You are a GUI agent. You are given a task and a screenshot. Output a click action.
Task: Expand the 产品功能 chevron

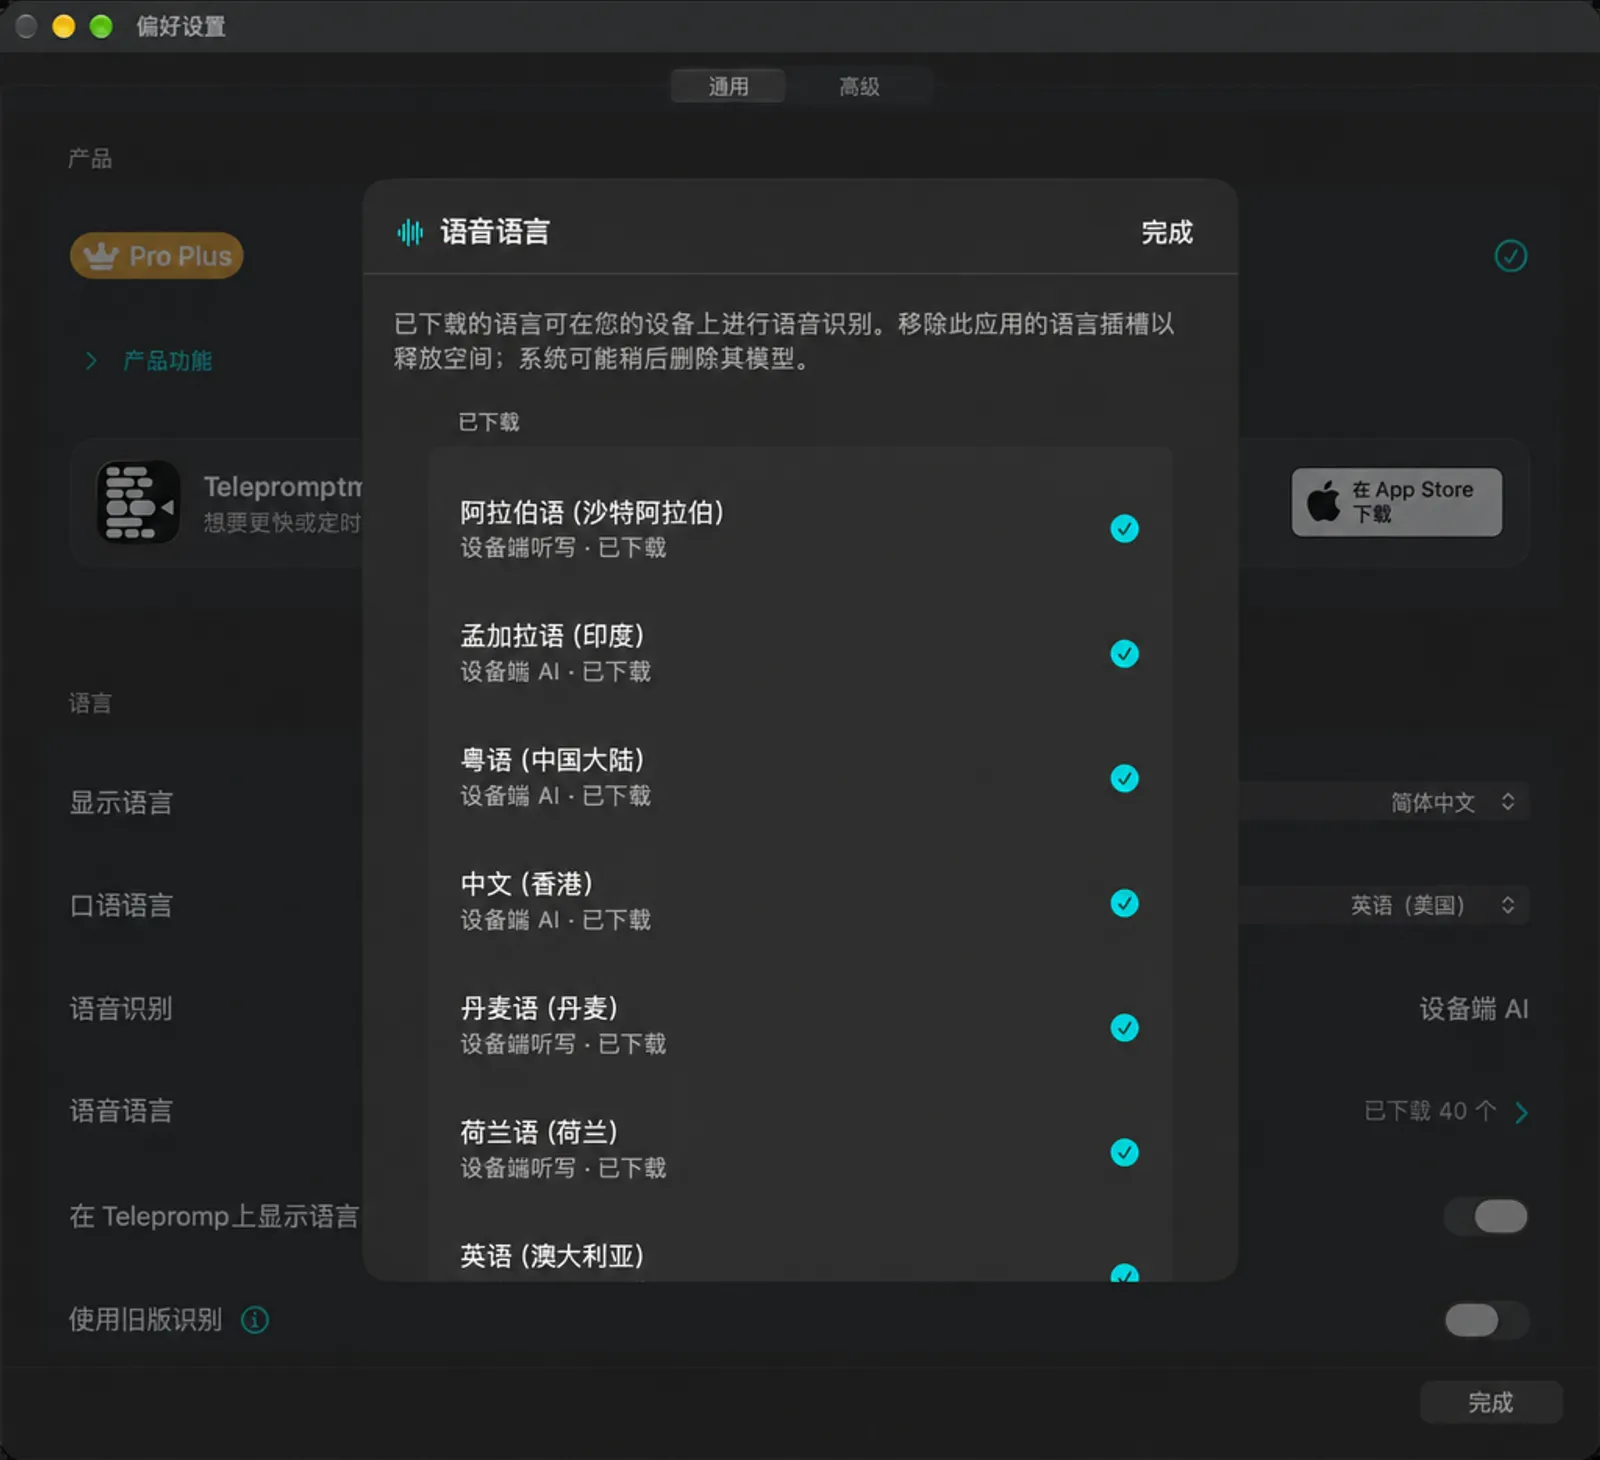(x=91, y=361)
